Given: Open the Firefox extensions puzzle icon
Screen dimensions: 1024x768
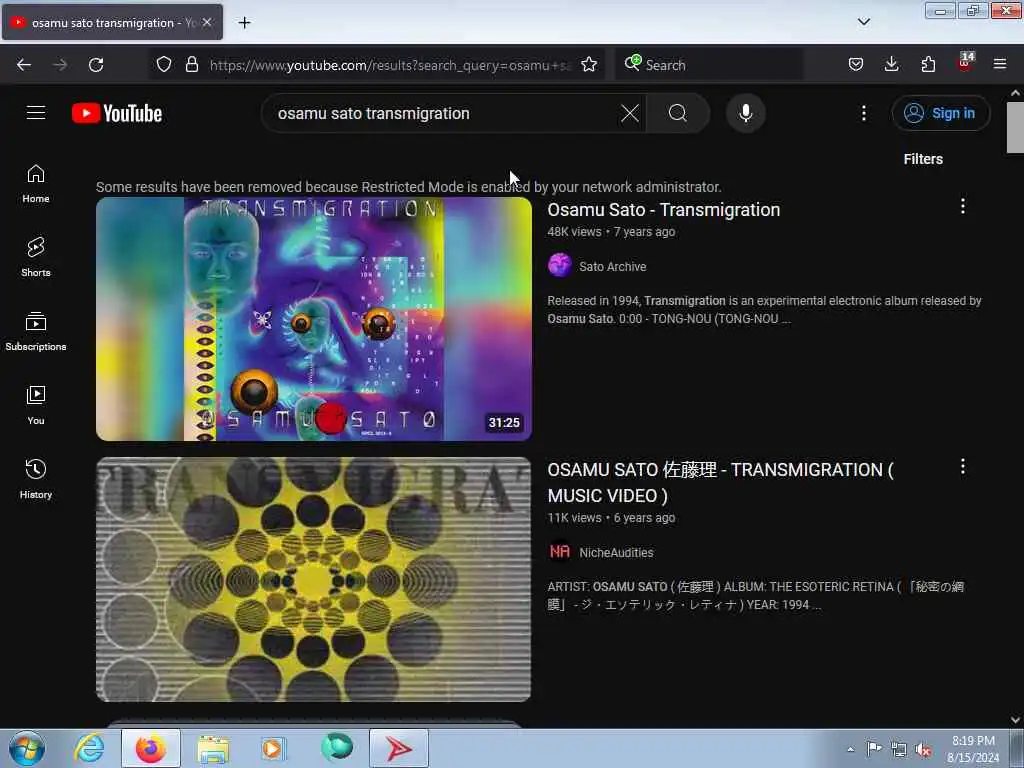Looking at the screenshot, I should [x=928, y=64].
